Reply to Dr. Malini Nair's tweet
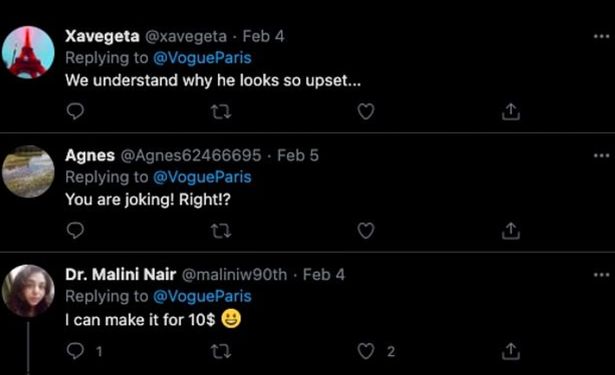The height and width of the screenshot is (375, 615). point(75,351)
